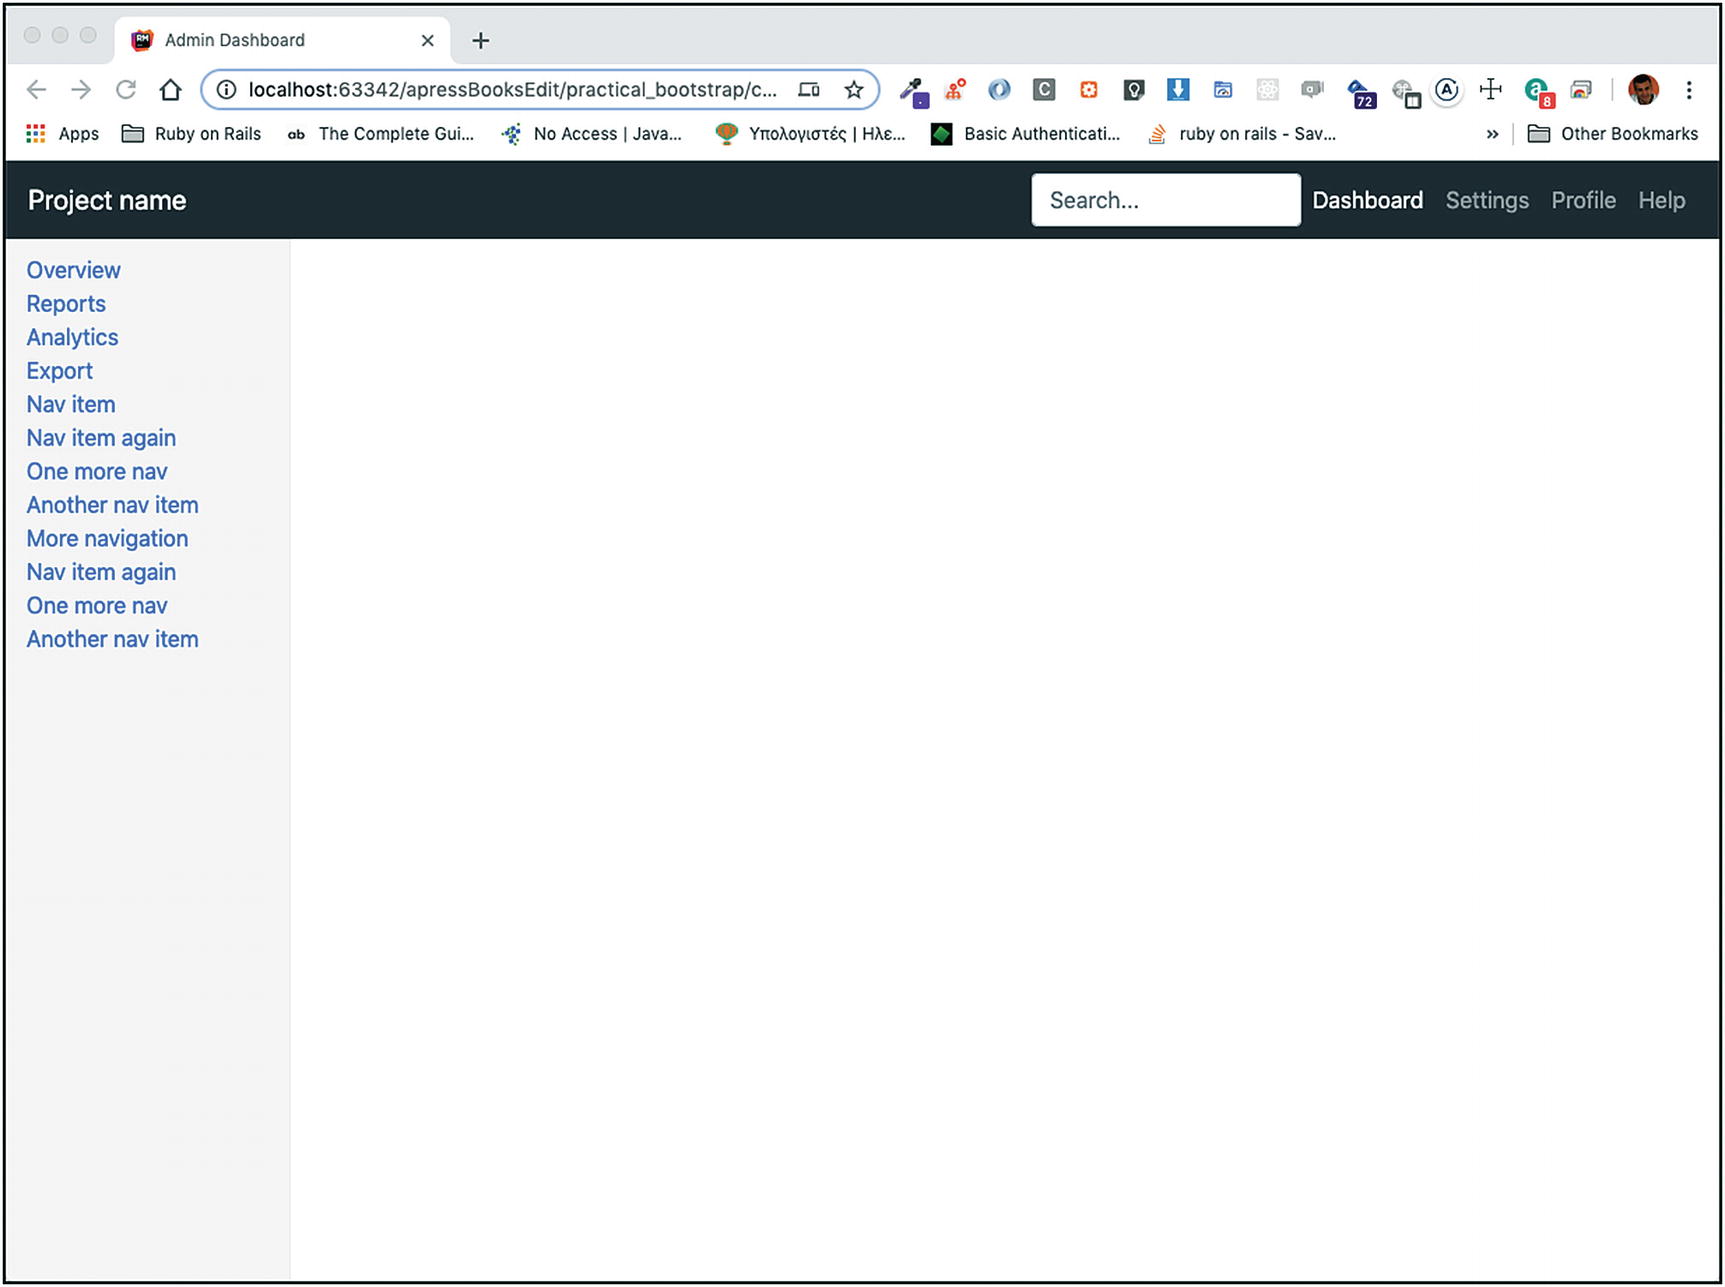The height and width of the screenshot is (1287, 1725).
Task: Click the Project name brand link
Action: pos(107,201)
